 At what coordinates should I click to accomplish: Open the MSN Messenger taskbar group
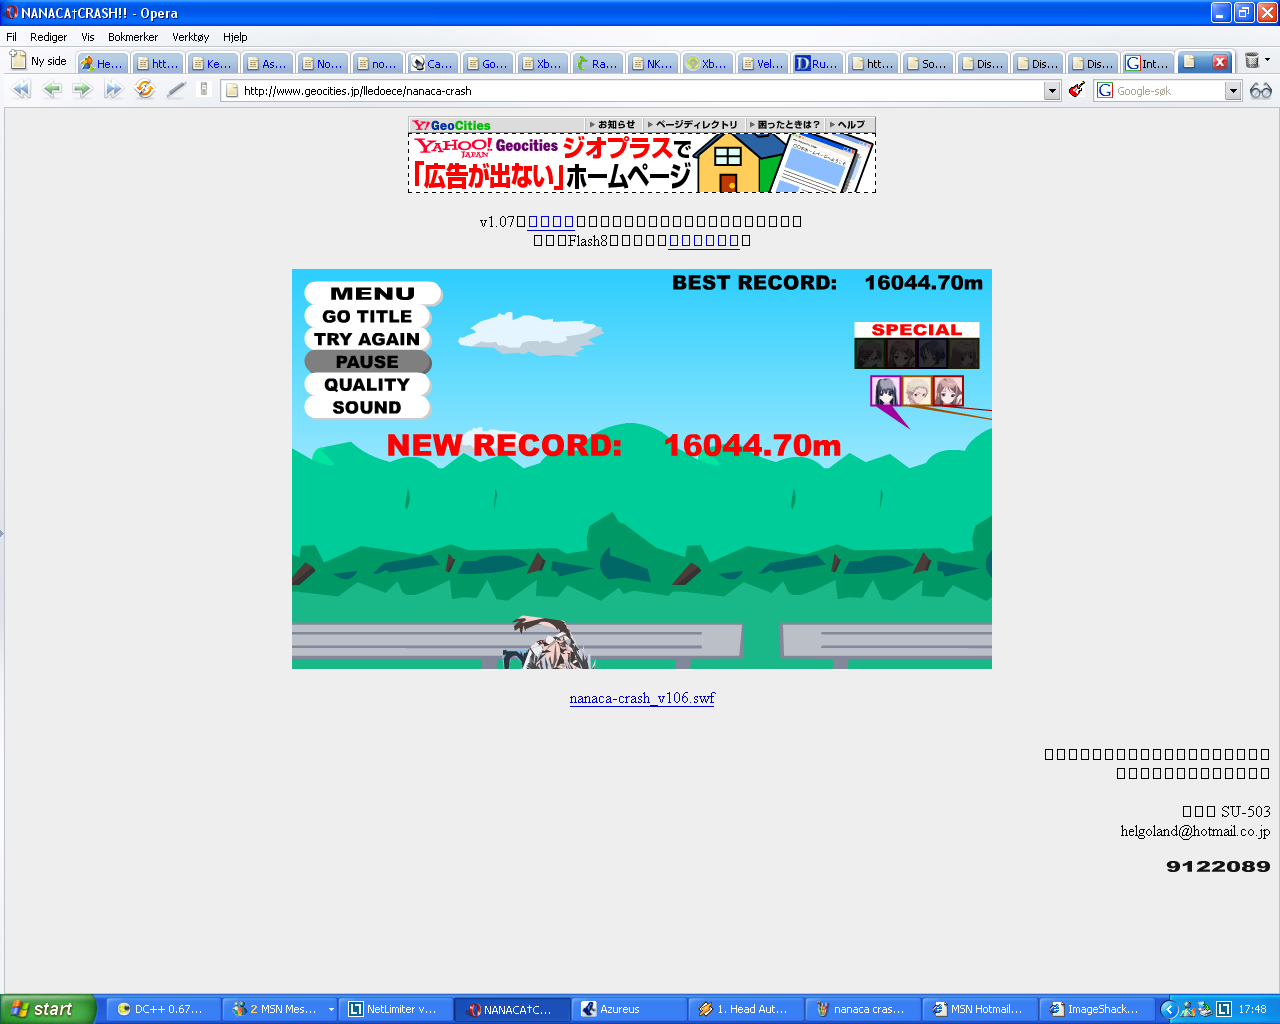(279, 1009)
